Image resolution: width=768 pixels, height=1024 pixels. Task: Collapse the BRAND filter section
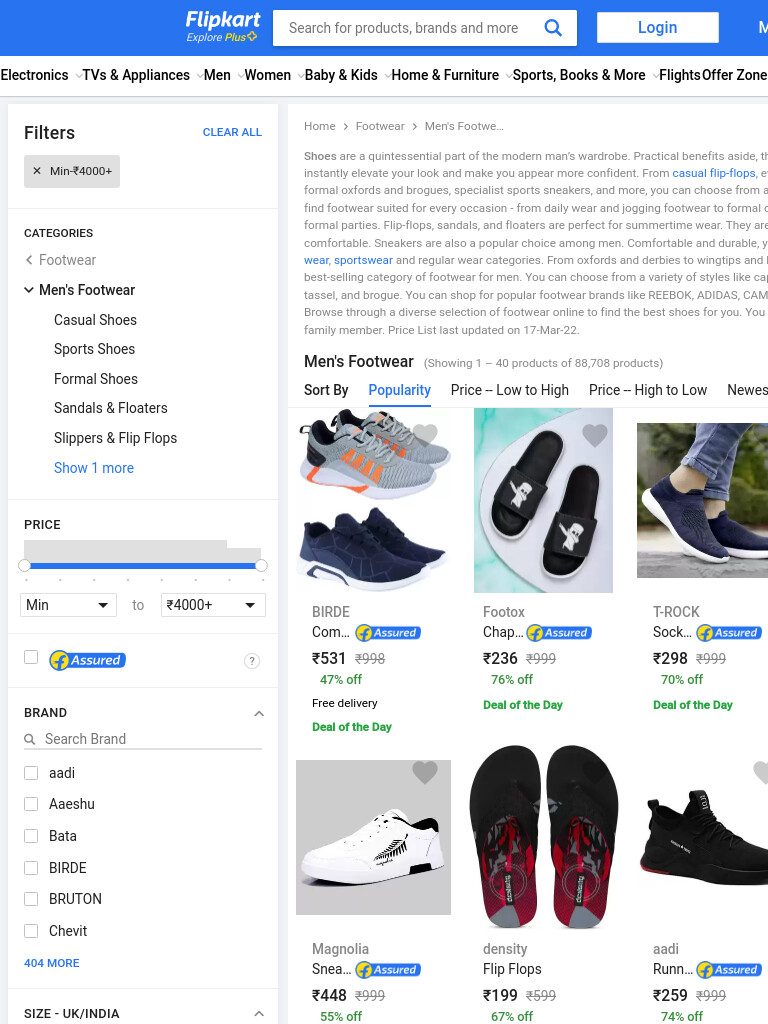click(259, 713)
